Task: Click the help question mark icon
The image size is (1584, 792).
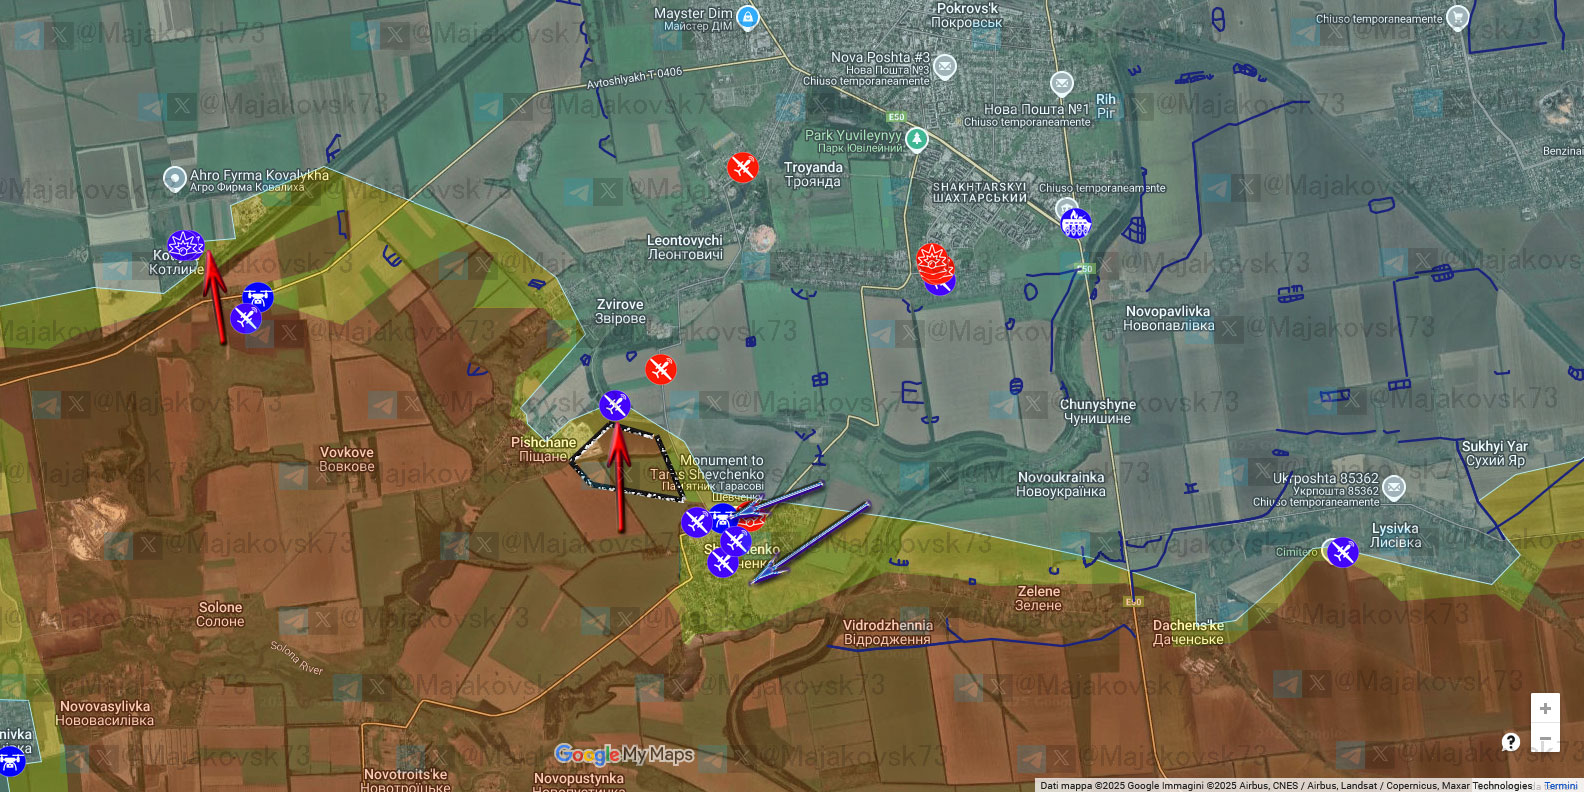Action: (x=1511, y=741)
